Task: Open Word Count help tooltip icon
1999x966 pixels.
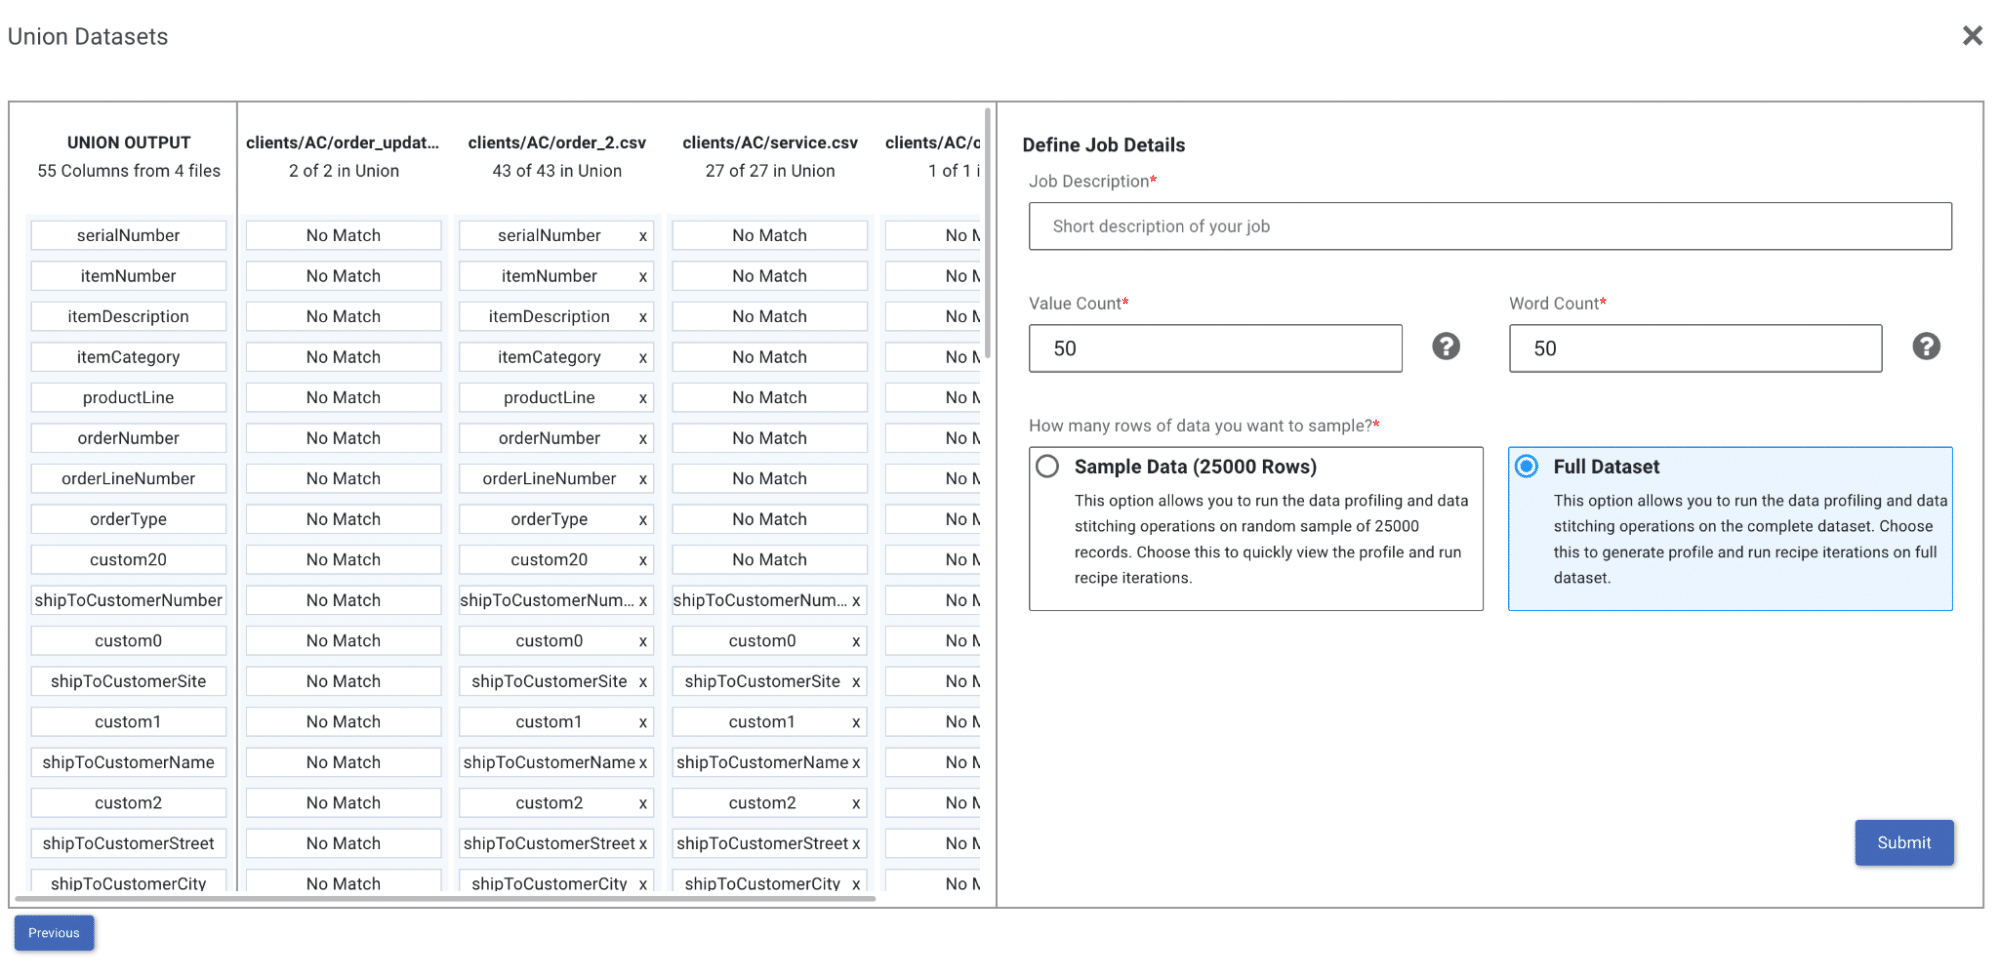Action: tap(1925, 347)
